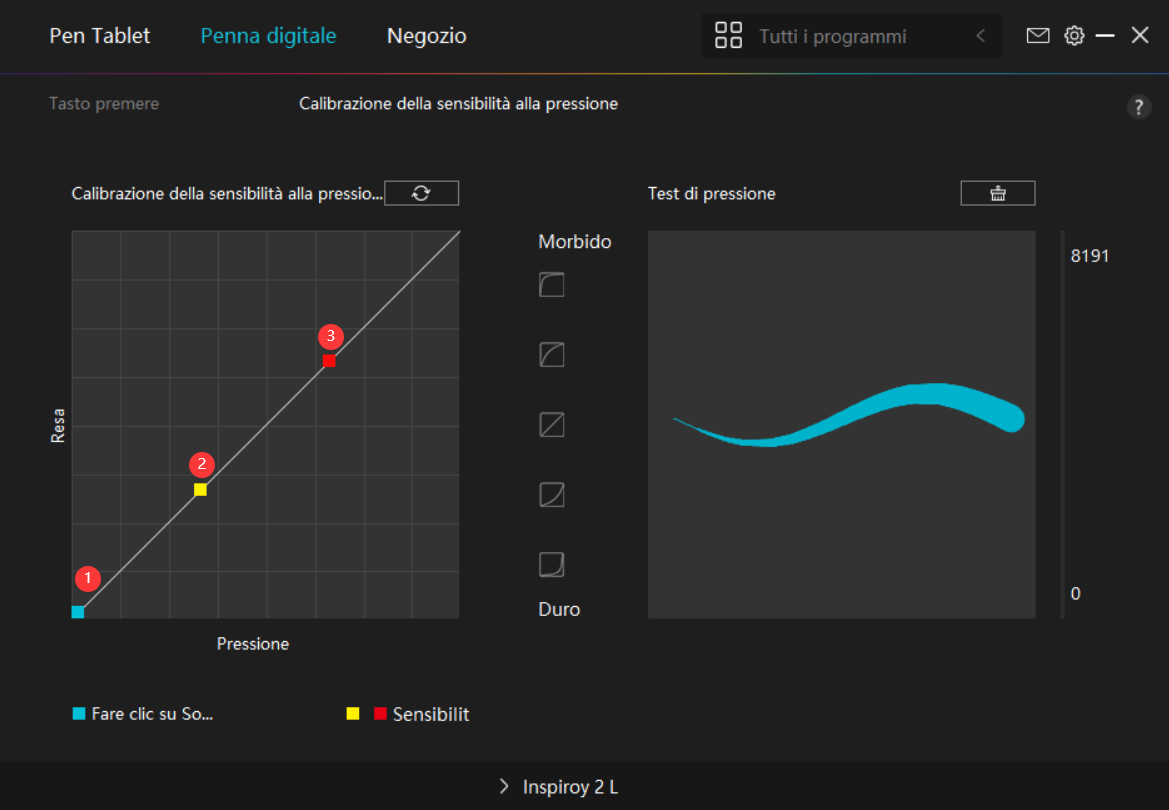
Task: Select the hardest curve preset near Duro
Action: tap(552, 565)
